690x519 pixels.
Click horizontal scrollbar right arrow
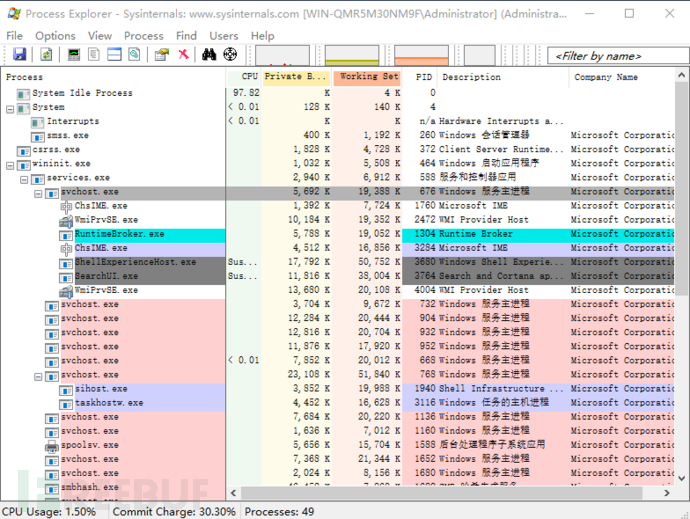667,493
